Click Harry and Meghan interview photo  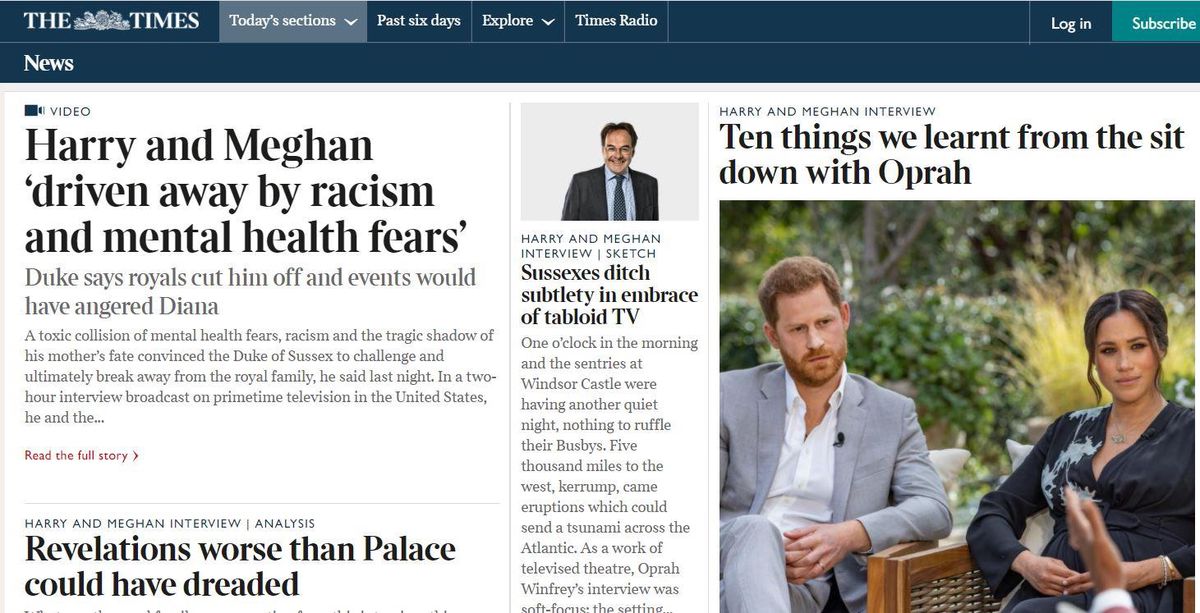coord(957,406)
